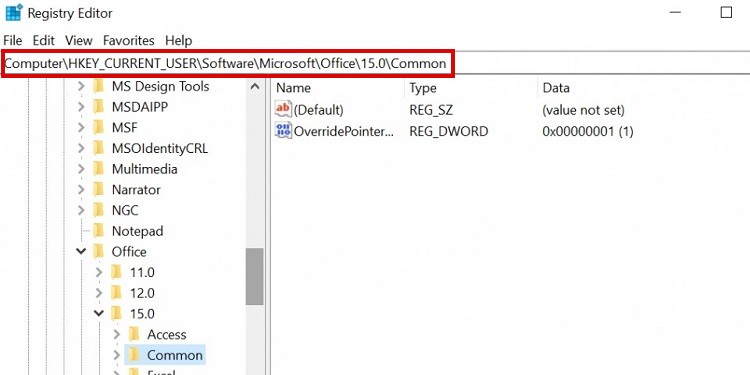Screen dimensions: 750x375
Task: Open the Help menu
Action: 178,41
